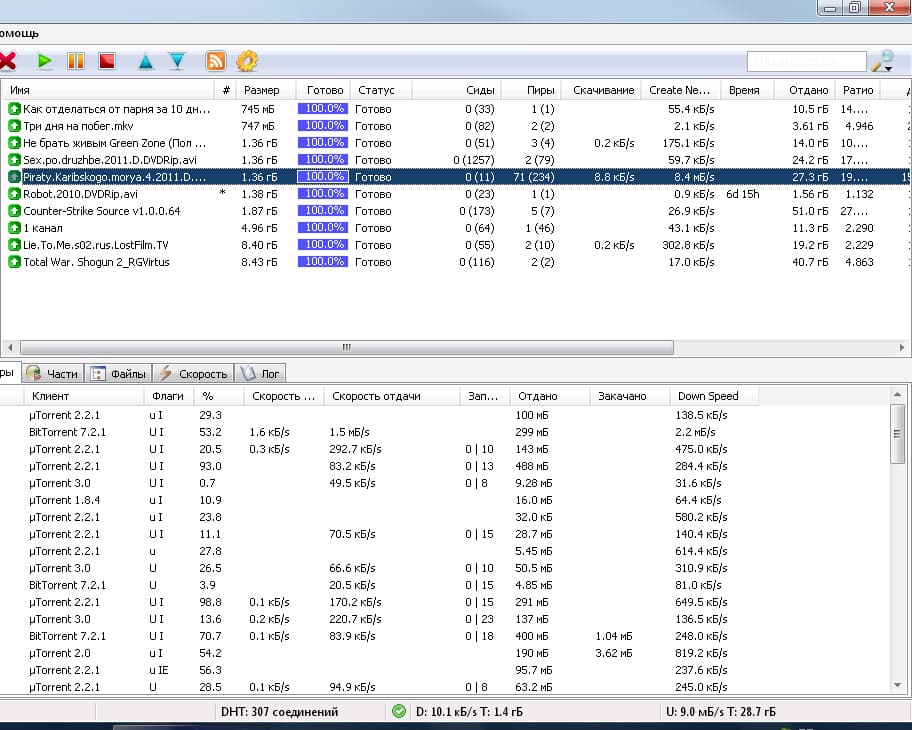912x730 pixels.
Task: Click the peers list vertical scrollbar thumb
Action: (x=897, y=434)
